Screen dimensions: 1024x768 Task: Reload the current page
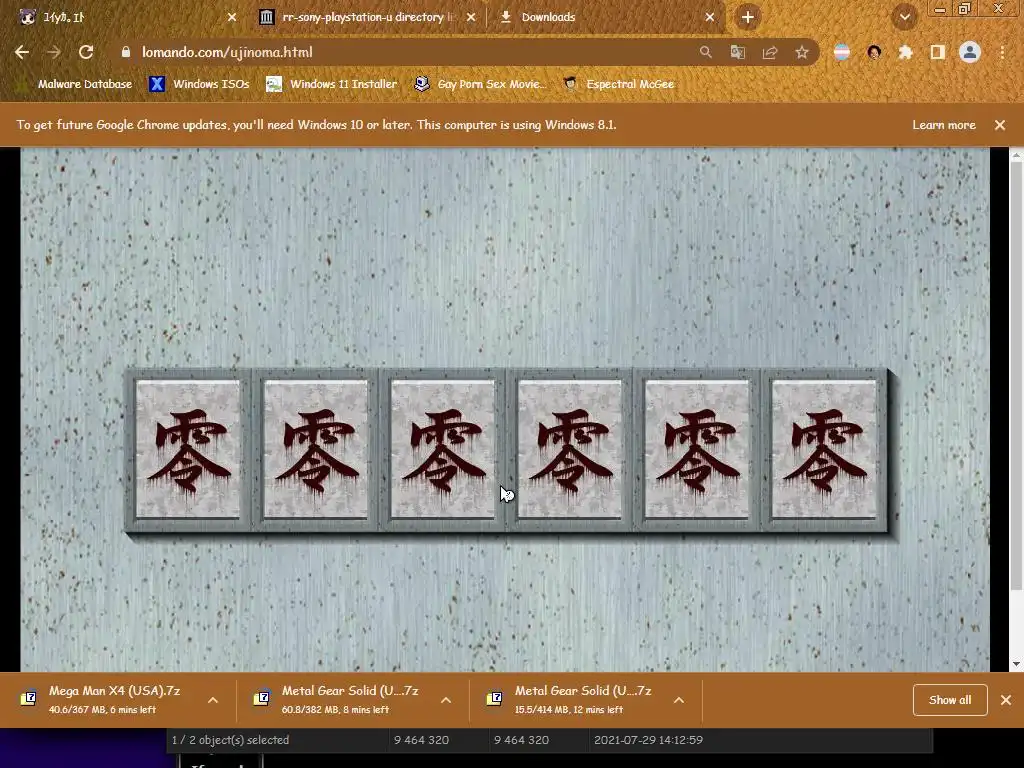86,52
